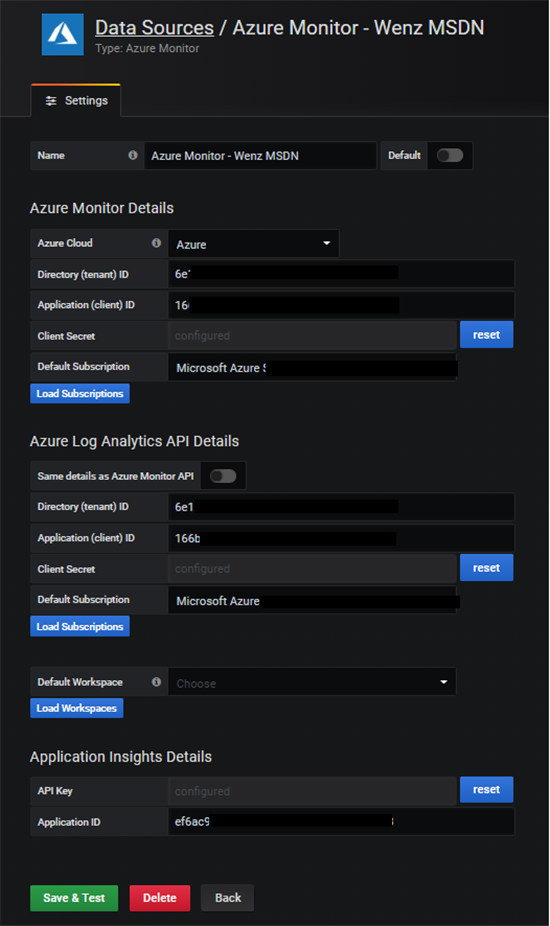Click the sliders icon on the Settings tab

coord(51,101)
